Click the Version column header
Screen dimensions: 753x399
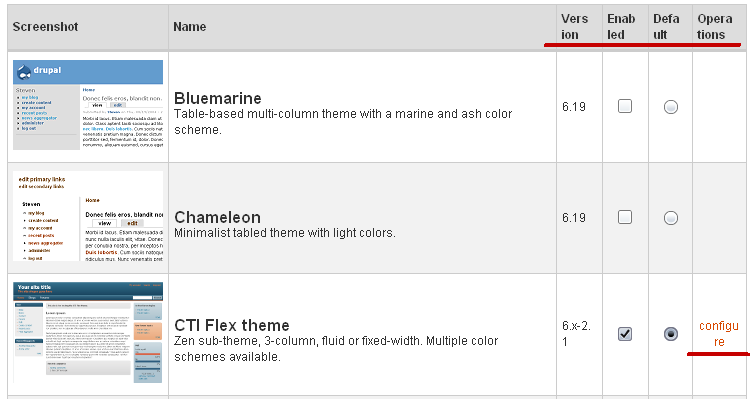(x=574, y=27)
